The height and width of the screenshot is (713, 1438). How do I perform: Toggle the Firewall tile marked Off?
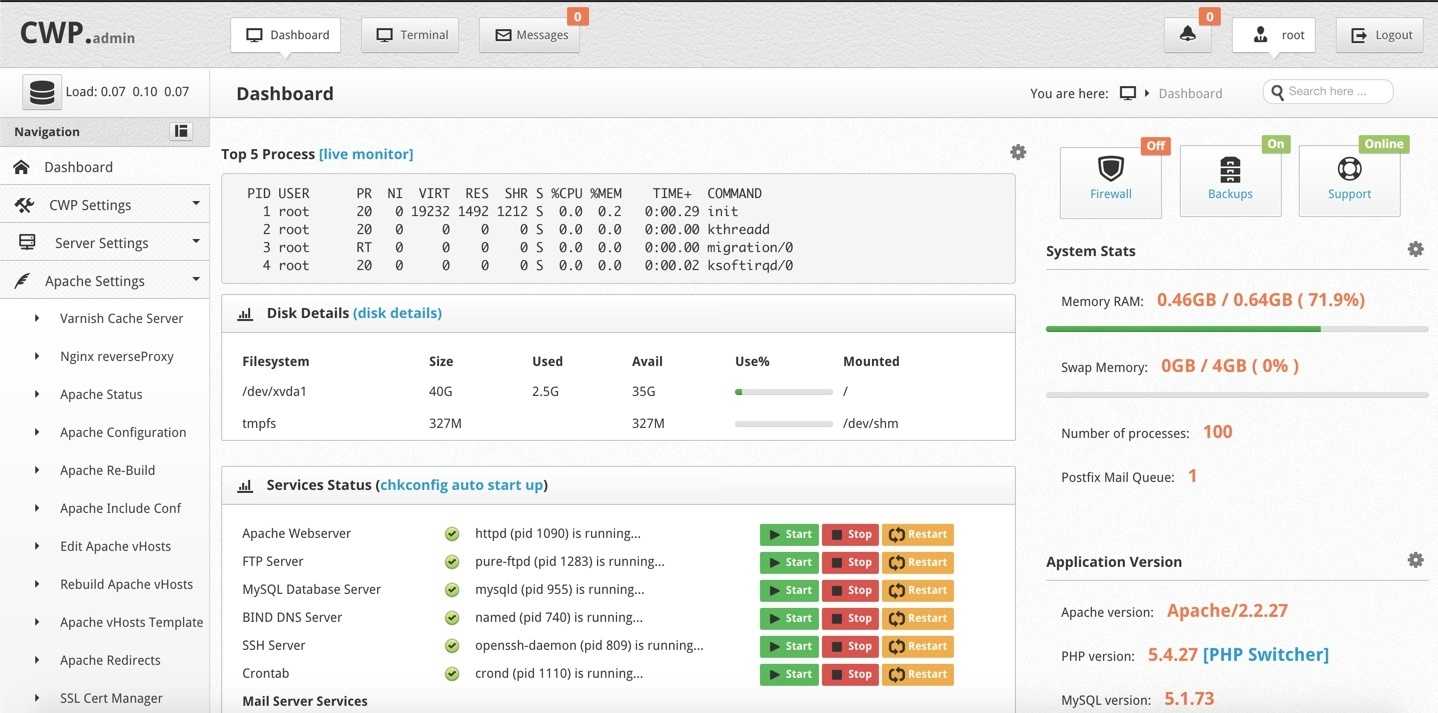1110,180
